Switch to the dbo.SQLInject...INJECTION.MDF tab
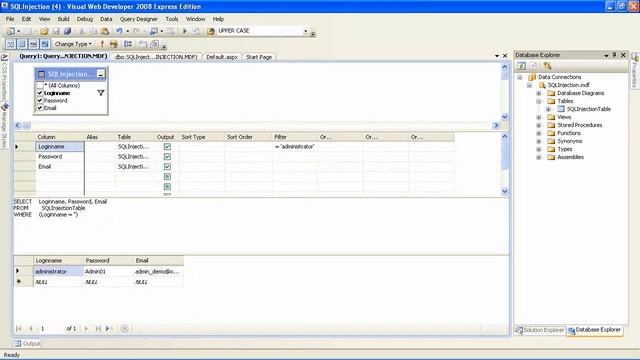This screenshot has height=360, width=640. point(156,57)
